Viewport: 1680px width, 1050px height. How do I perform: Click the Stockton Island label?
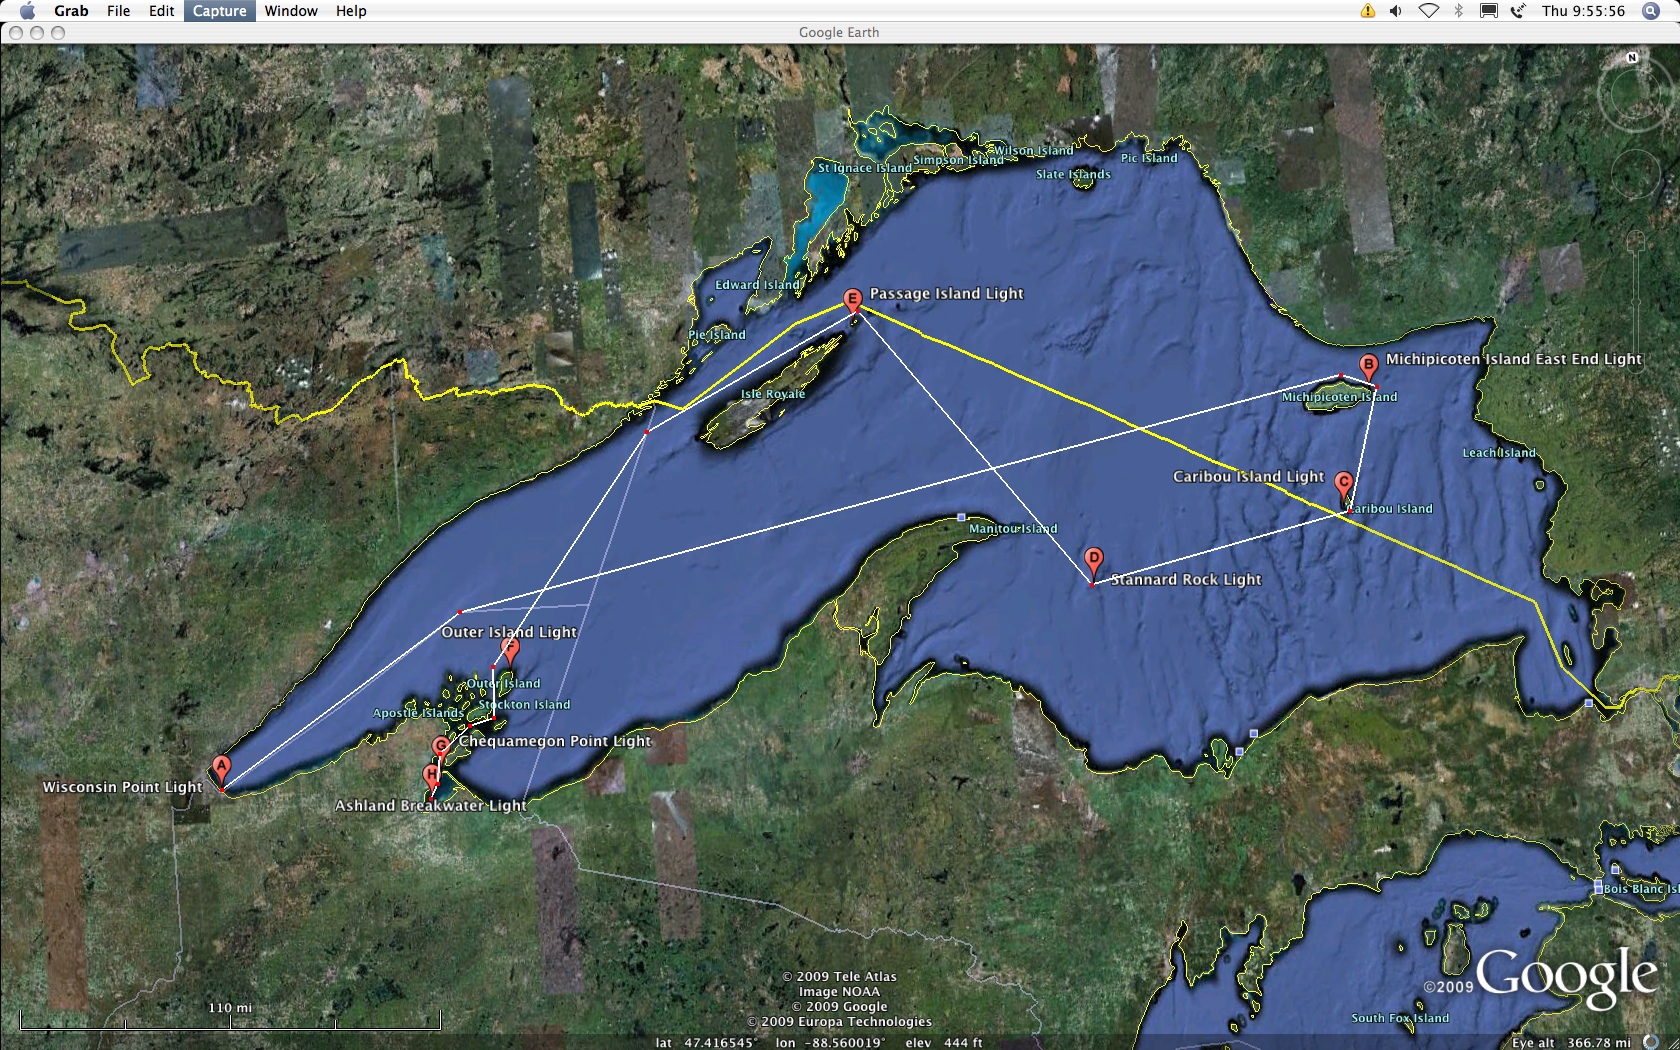tap(524, 705)
